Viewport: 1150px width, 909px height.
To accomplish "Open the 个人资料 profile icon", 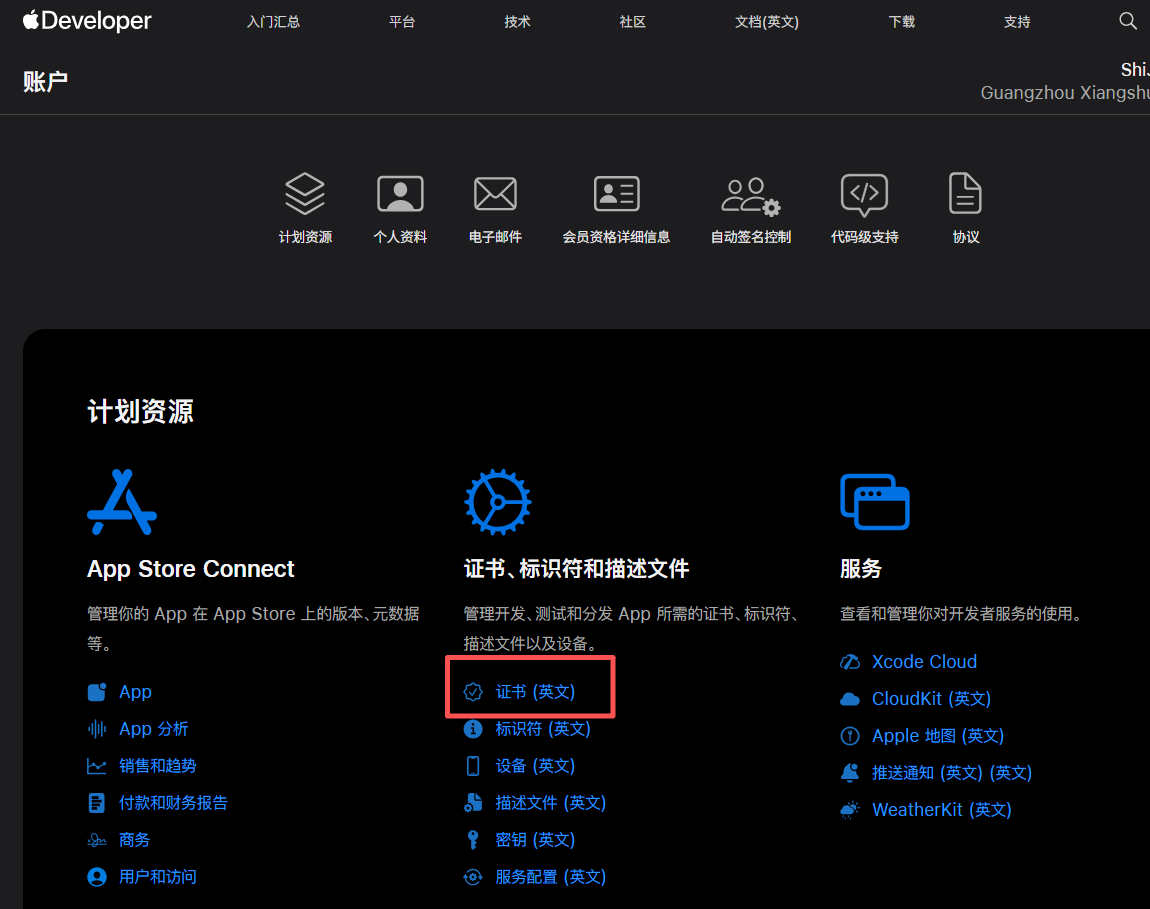I will click(x=400, y=194).
